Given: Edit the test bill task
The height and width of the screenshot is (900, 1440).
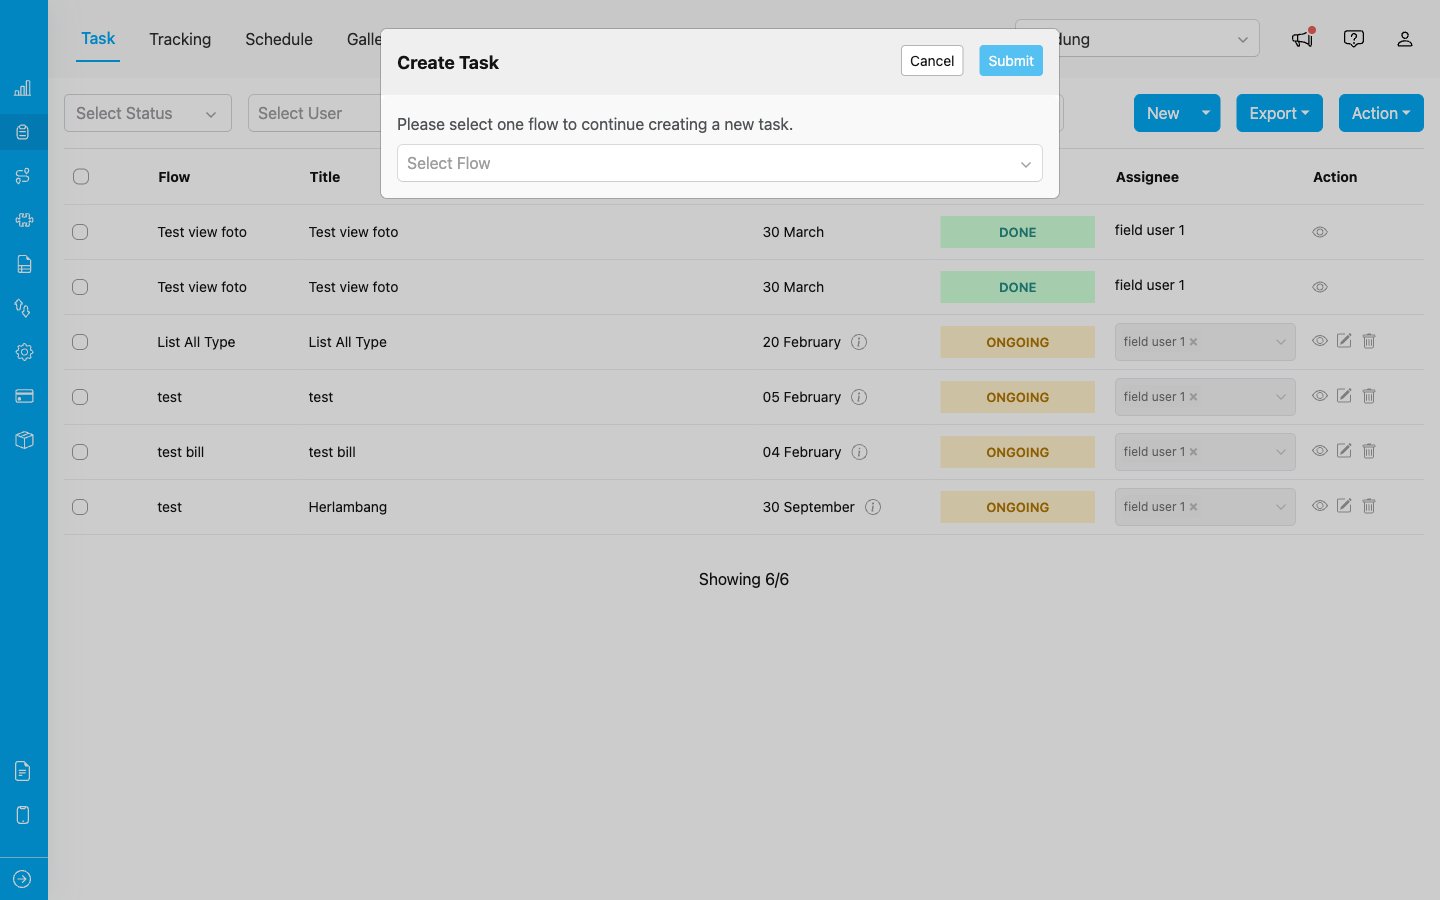Looking at the screenshot, I should click(1344, 451).
